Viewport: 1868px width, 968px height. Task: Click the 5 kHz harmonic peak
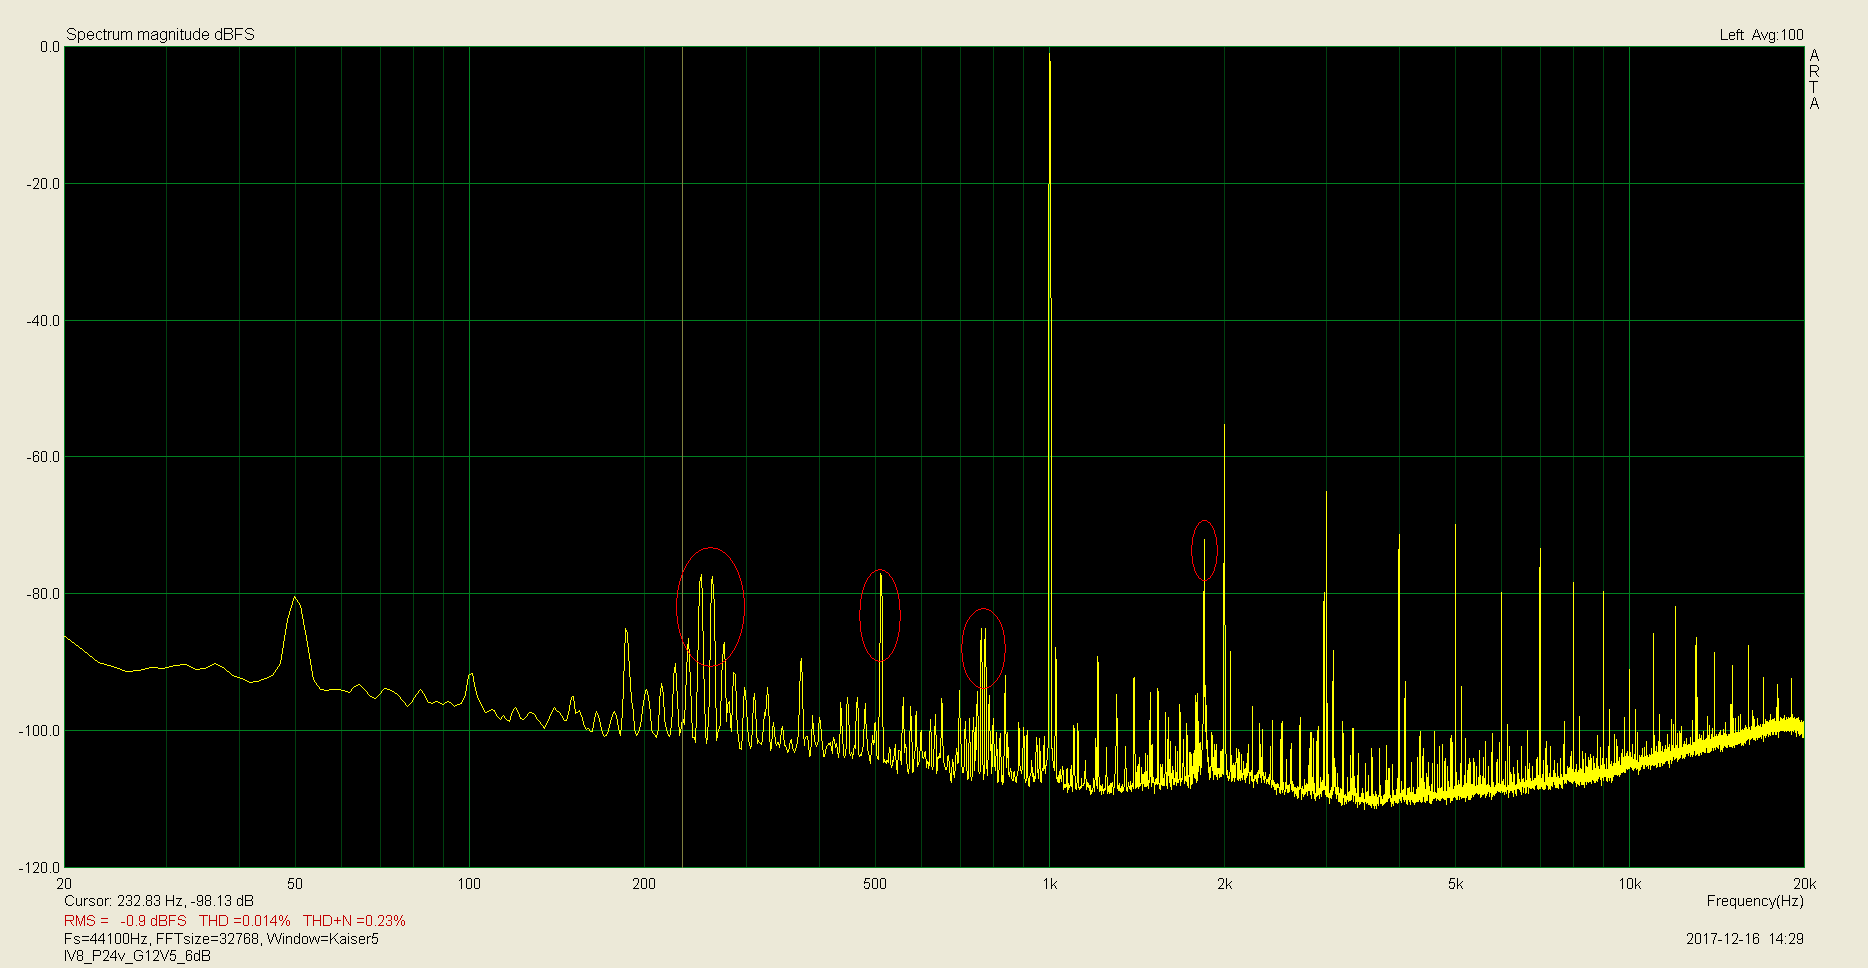(x=1455, y=526)
